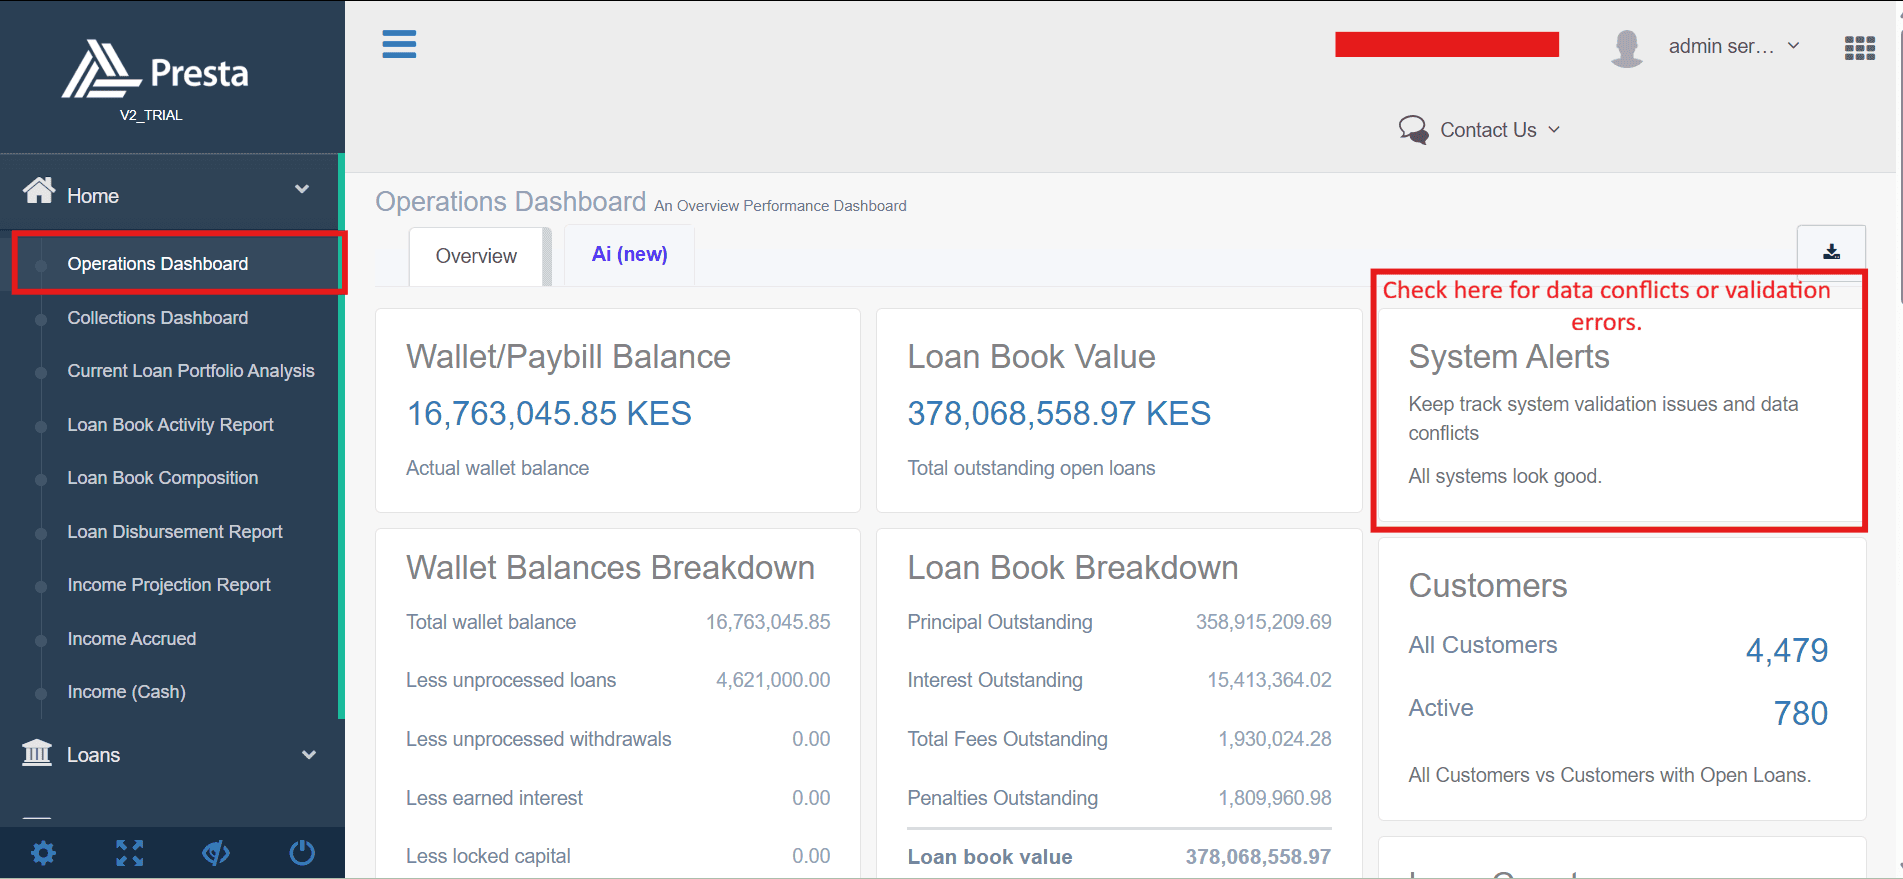Click Less unprocessed loans value 4,621,000.00
1903x879 pixels.
(773, 680)
